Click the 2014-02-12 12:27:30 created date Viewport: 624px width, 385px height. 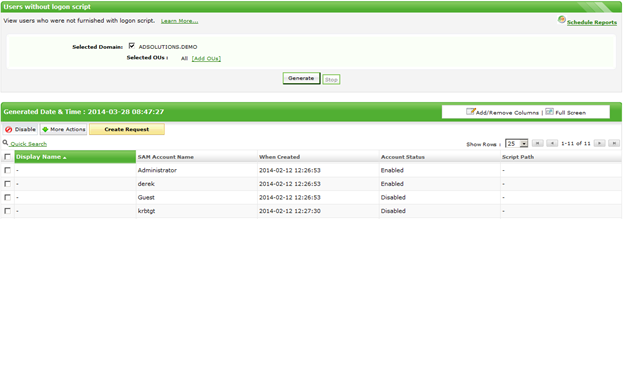290,211
